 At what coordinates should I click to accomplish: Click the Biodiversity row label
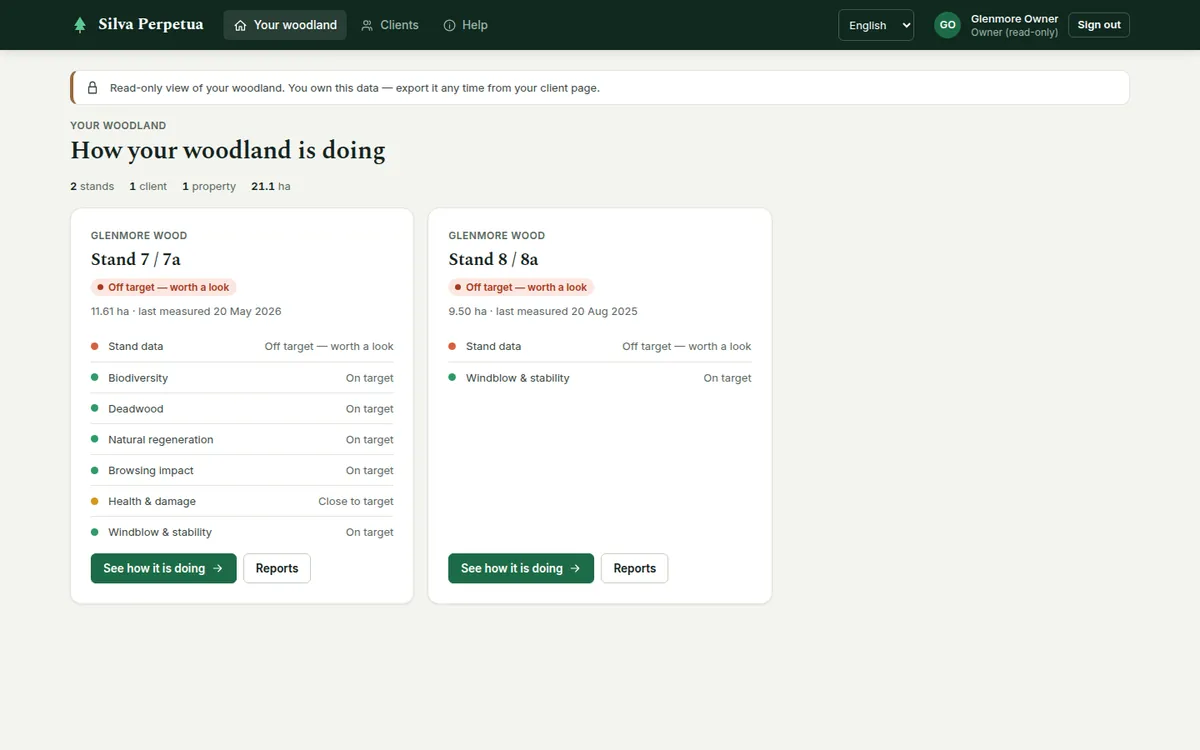coord(138,378)
